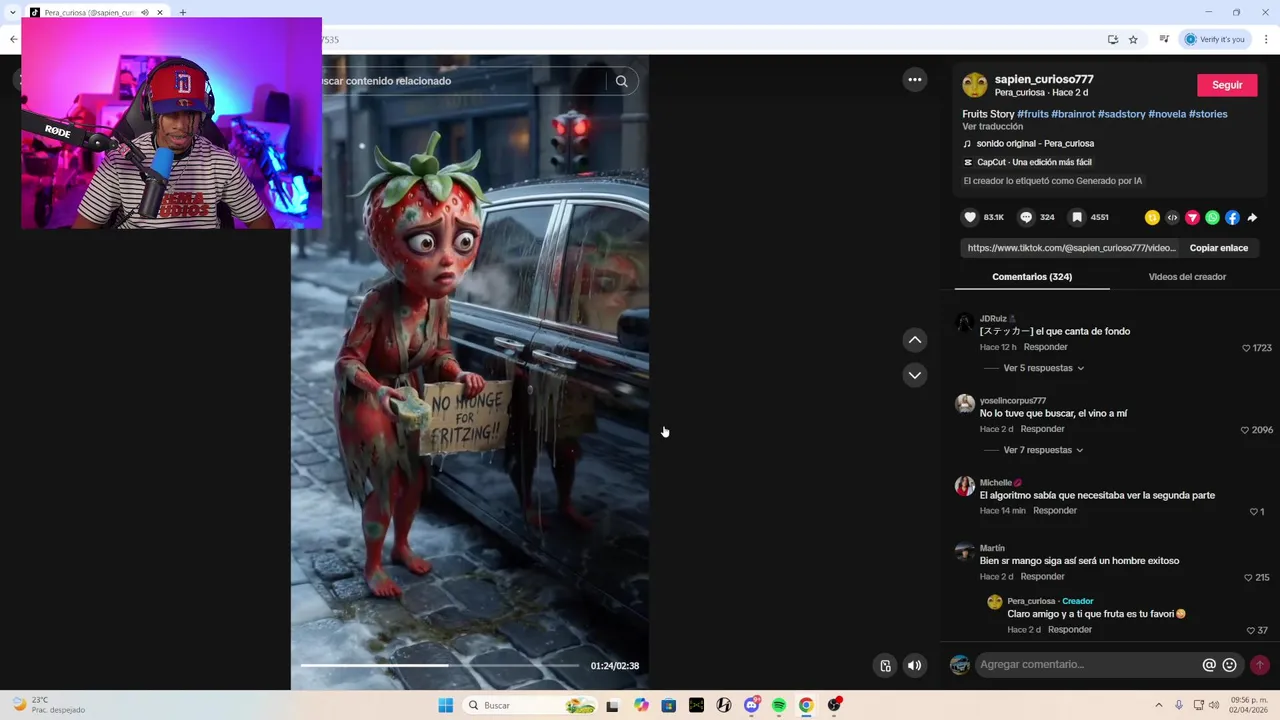Focus the related content search field

click(x=460, y=81)
